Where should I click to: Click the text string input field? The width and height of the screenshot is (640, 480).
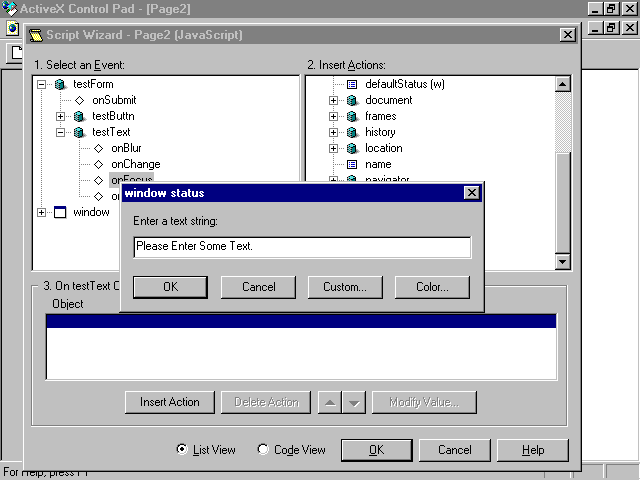coord(301,247)
